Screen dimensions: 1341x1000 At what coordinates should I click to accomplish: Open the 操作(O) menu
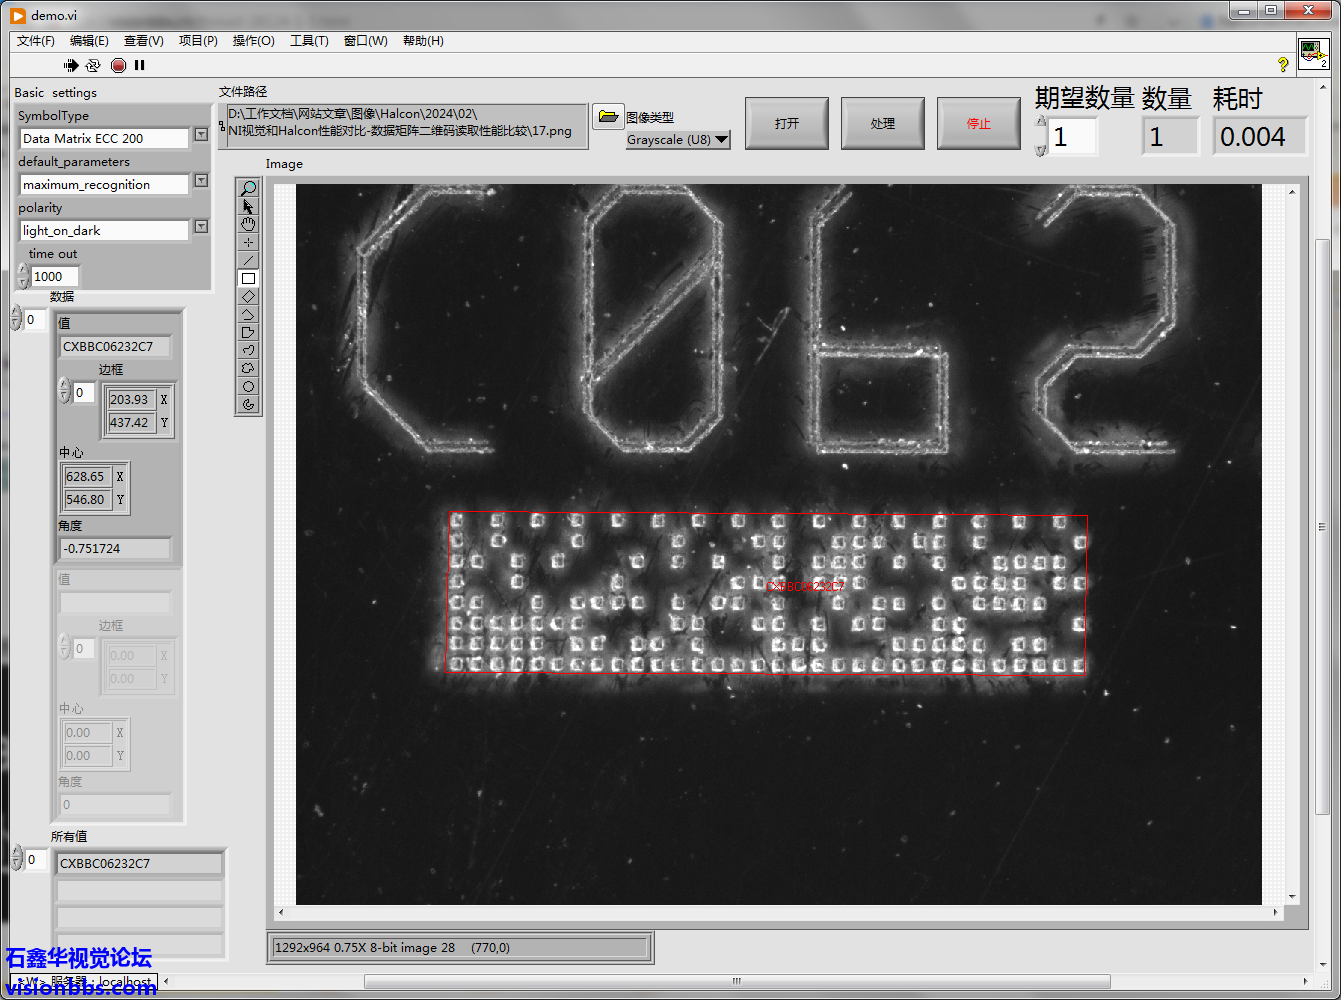[x=253, y=41]
